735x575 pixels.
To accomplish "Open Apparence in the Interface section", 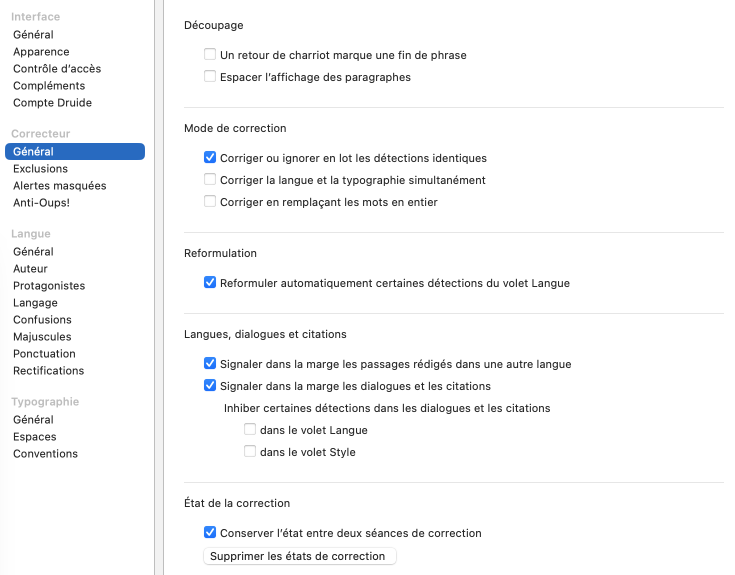I will [41, 52].
